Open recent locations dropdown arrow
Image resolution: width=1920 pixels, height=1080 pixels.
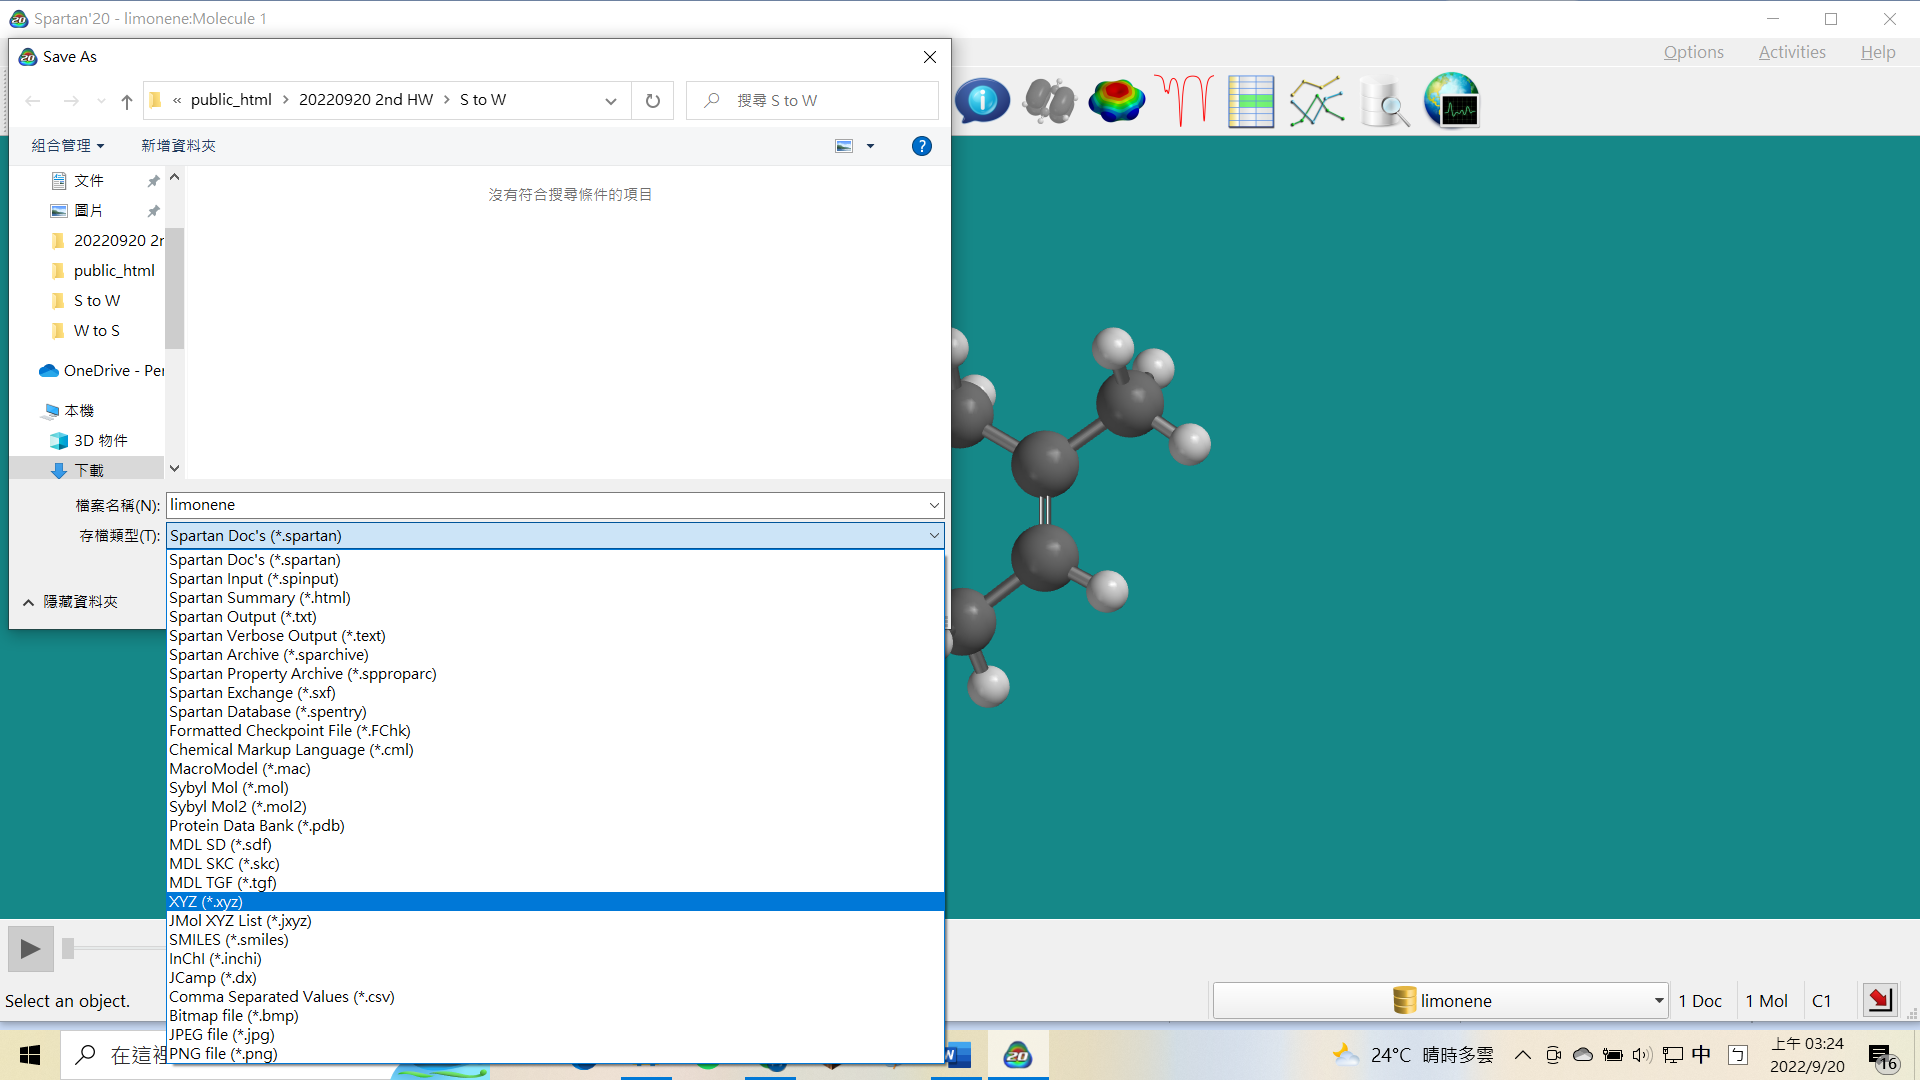tap(101, 100)
